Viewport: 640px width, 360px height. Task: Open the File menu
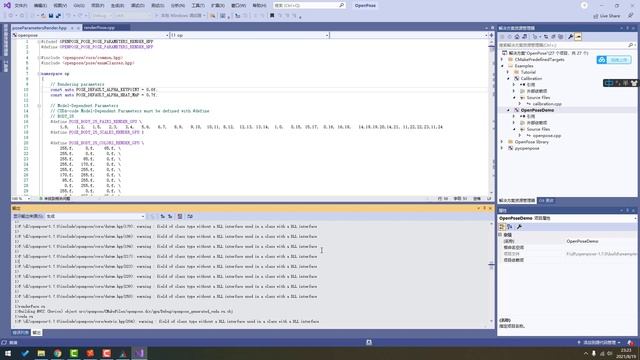click(x=20, y=6)
